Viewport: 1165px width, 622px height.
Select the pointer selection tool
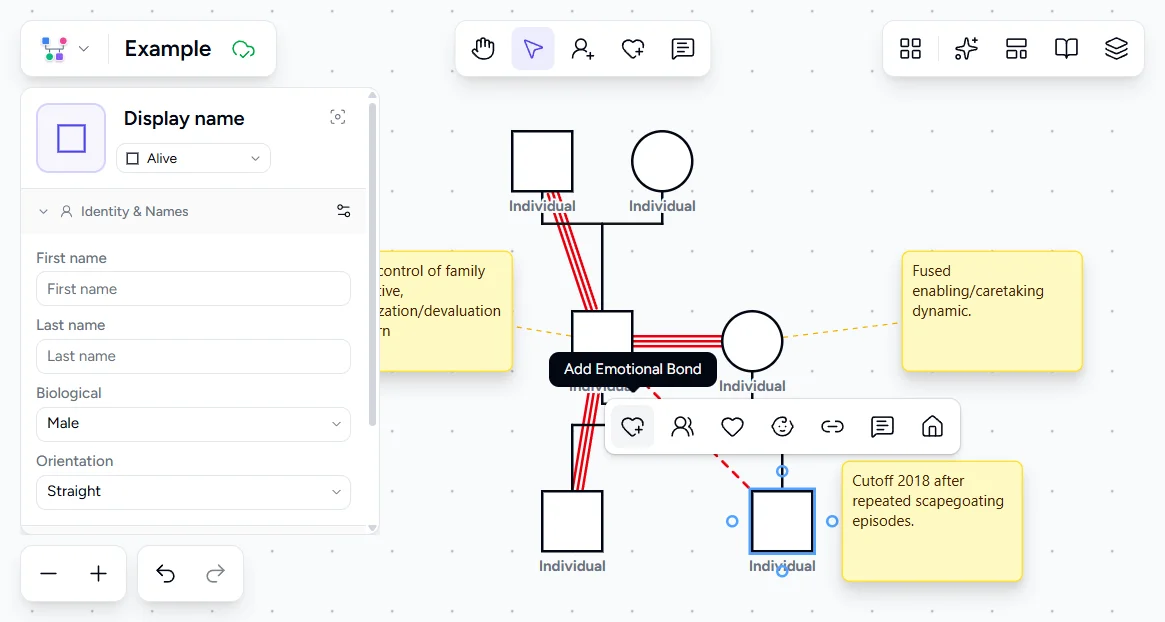click(x=533, y=49)
